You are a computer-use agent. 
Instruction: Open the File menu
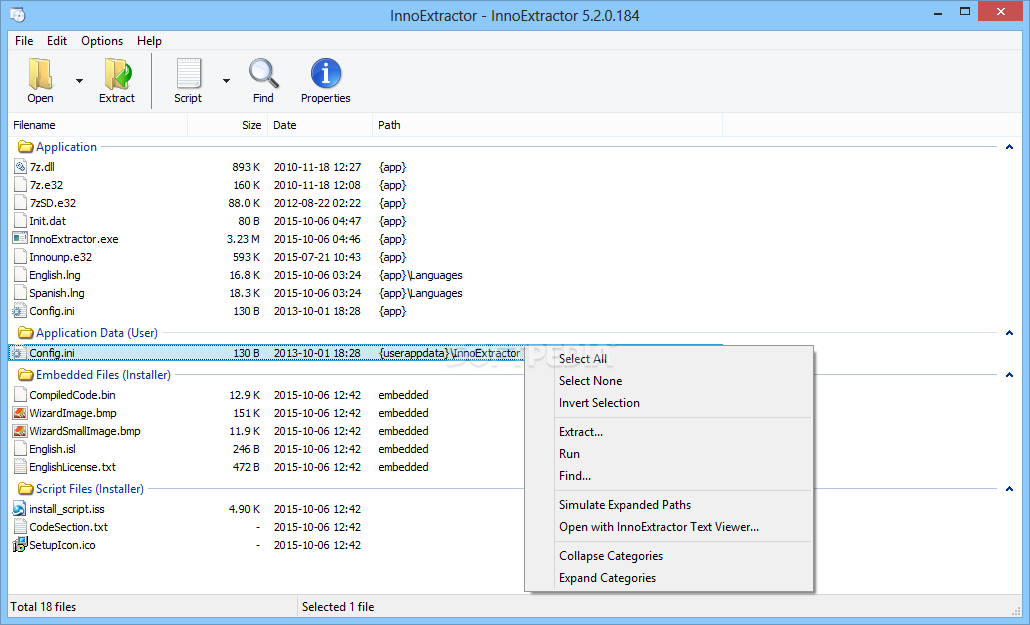pos(24,41)
